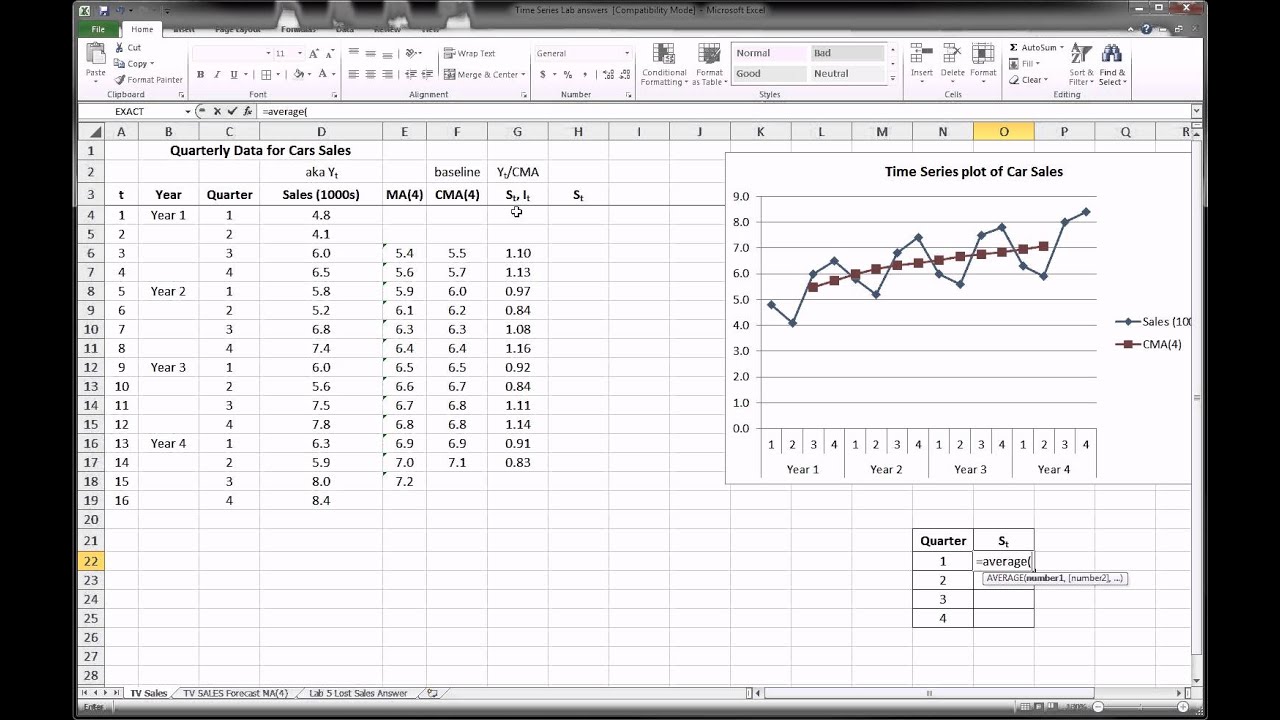The height and width of the screenshot is (720, 1280).
Task: Open Find & Select binoculars menu
Action: (1112, 64)
